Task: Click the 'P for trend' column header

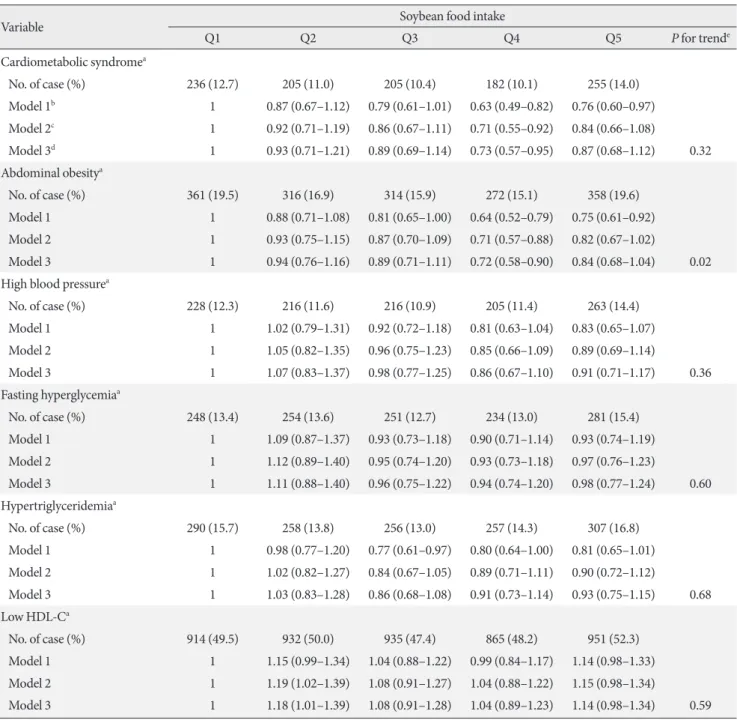Action: pyautogui.click(x=700, y=38)
